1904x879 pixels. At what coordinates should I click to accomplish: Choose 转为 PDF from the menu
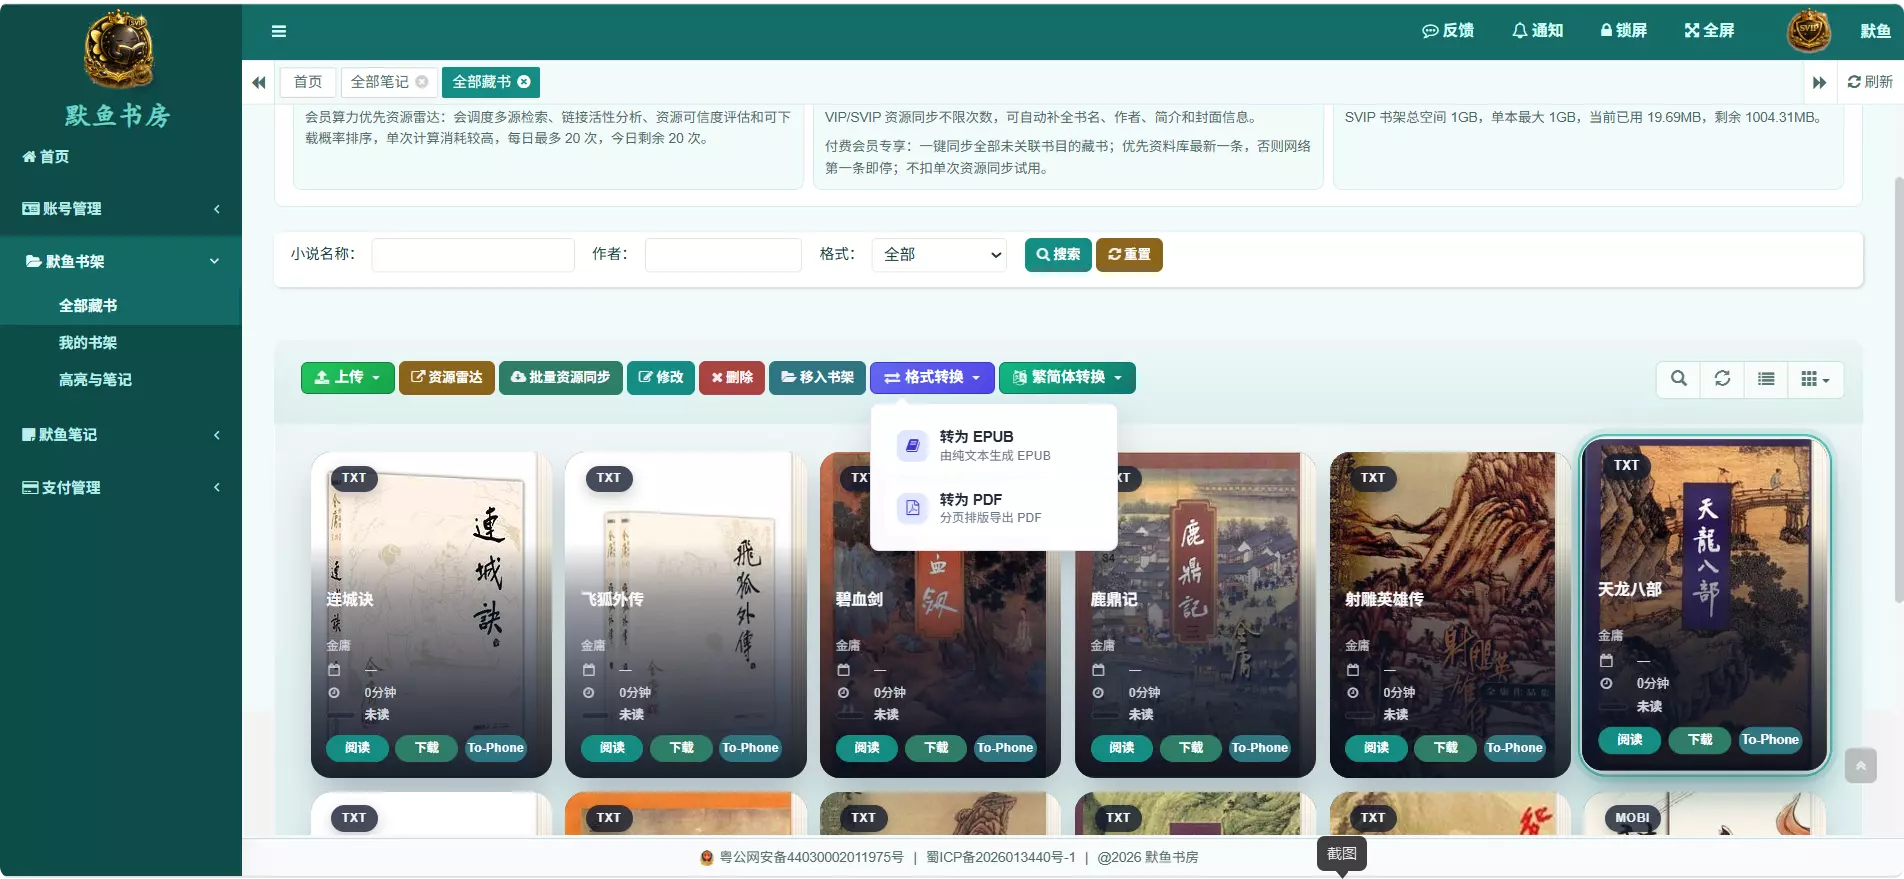(x=994, y=508)
